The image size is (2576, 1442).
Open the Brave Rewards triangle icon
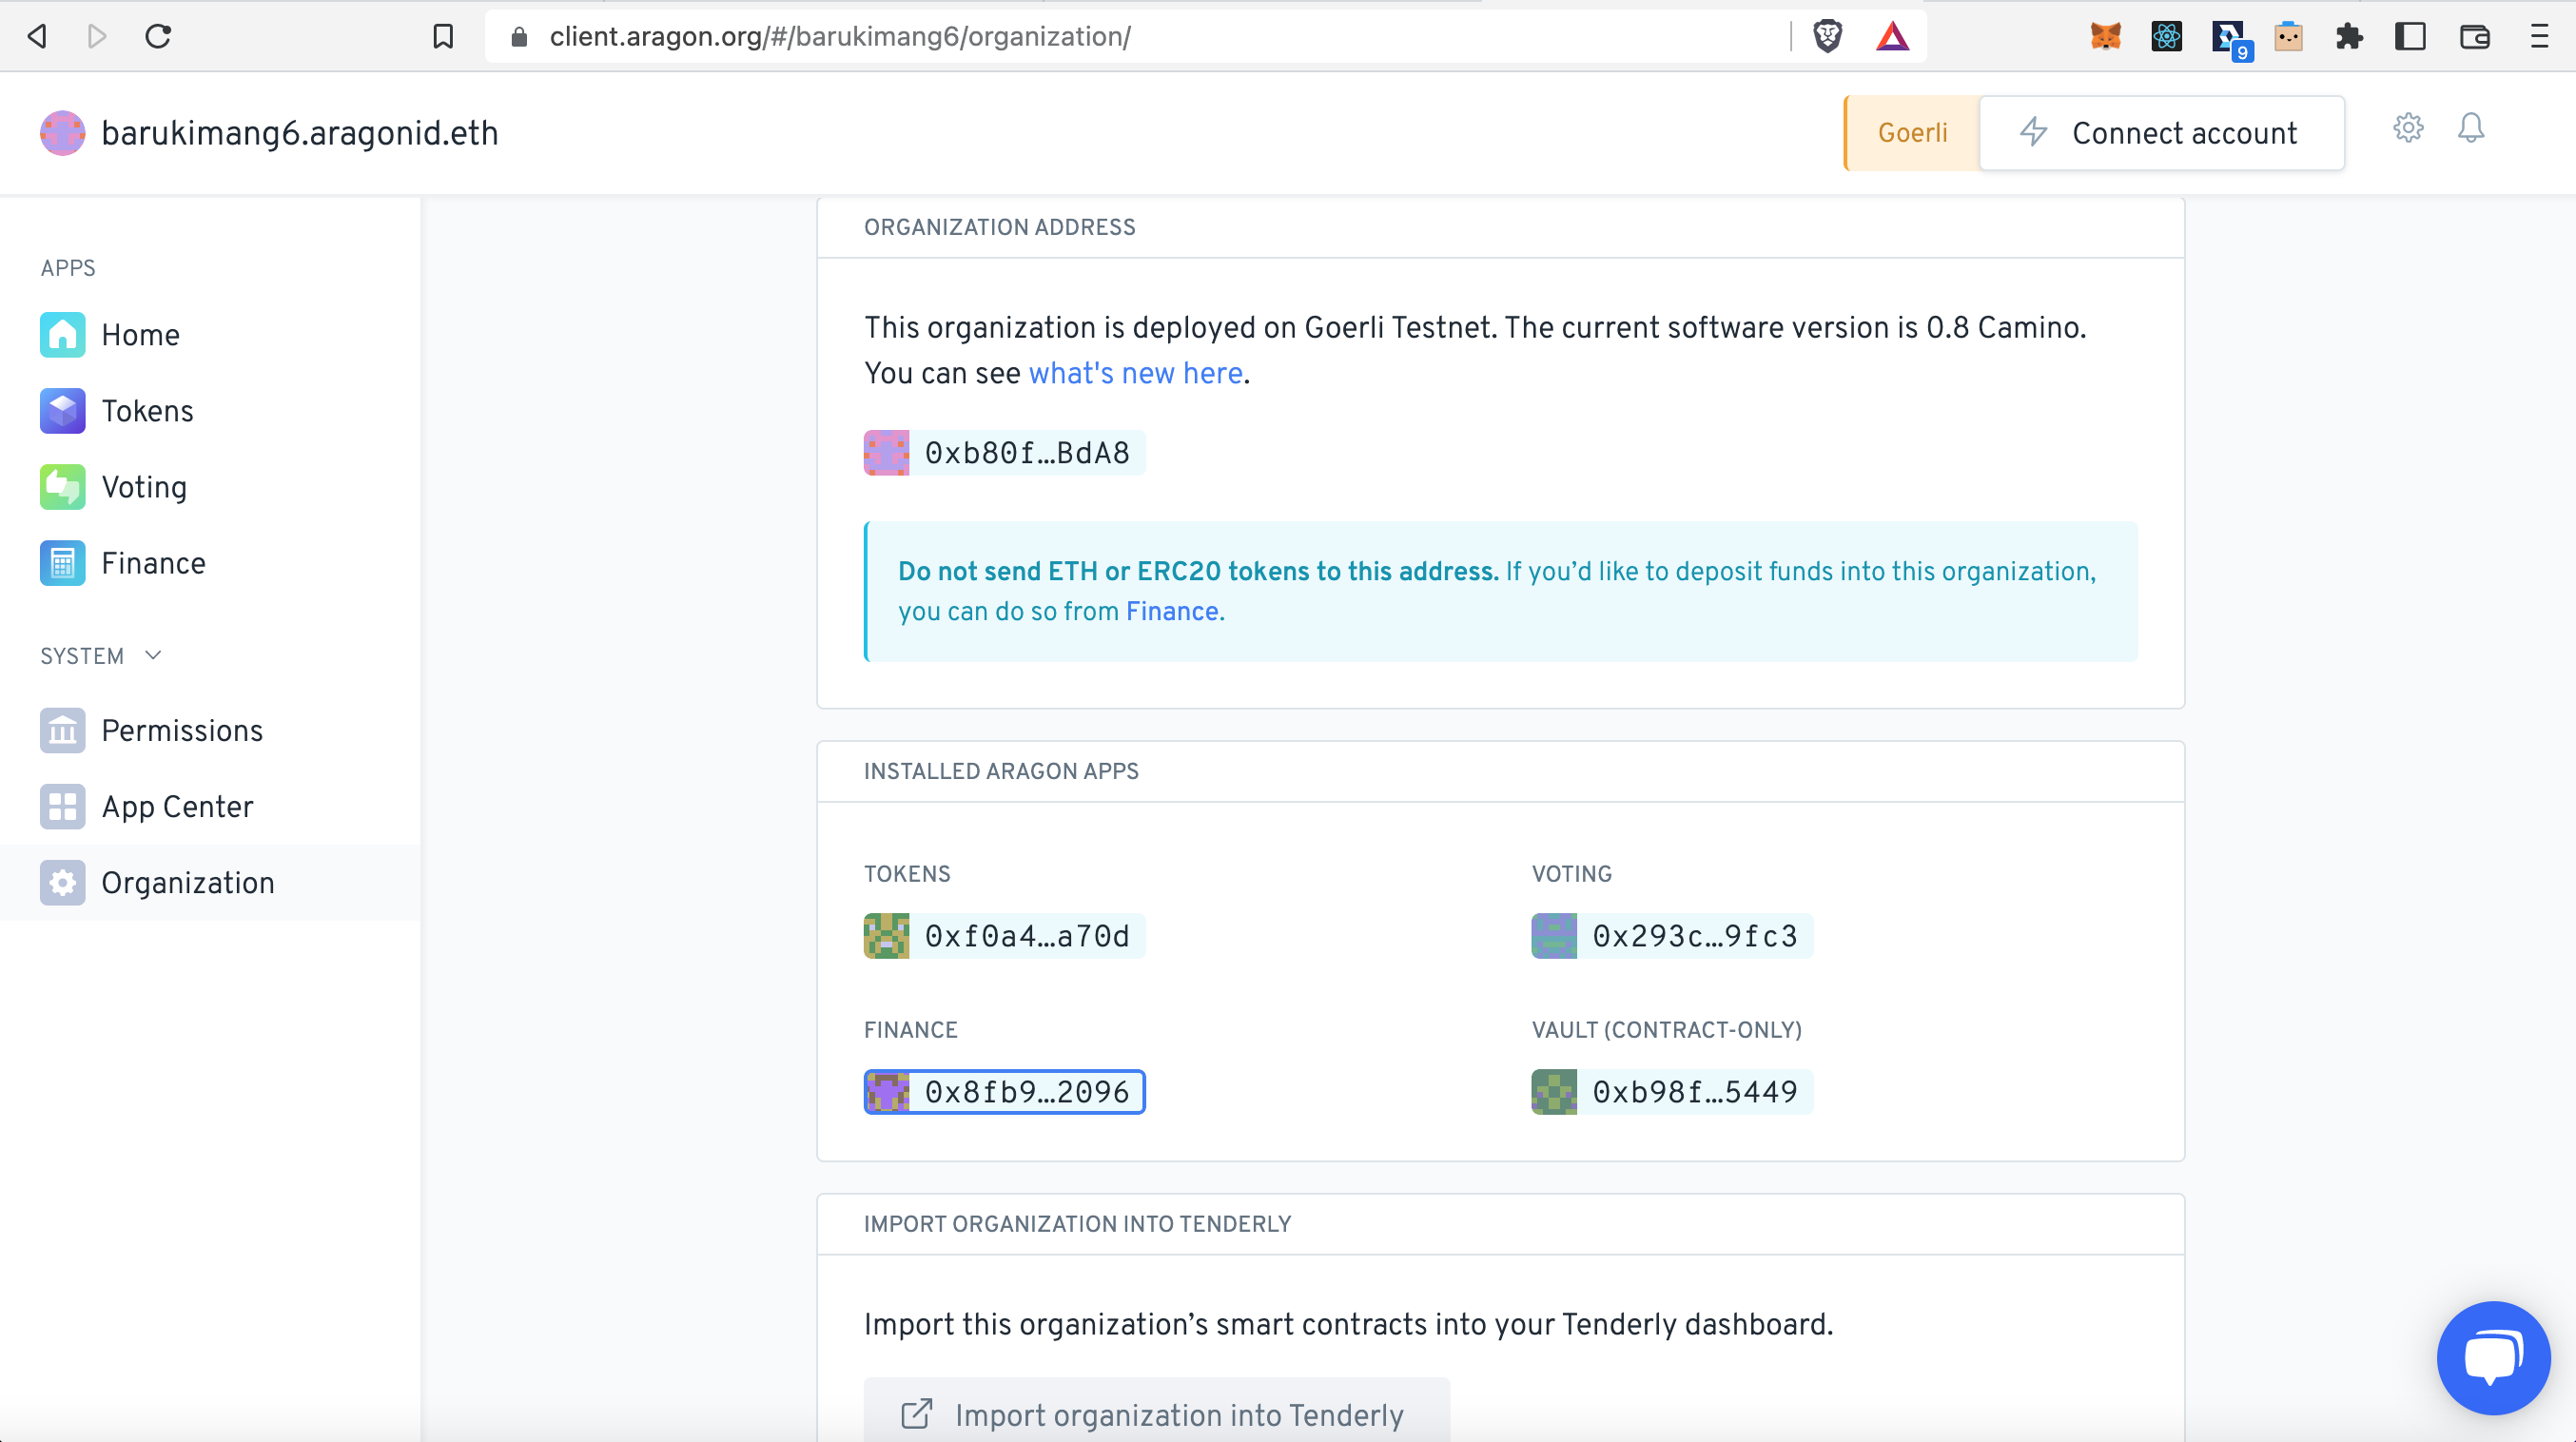click(1892, 37)
